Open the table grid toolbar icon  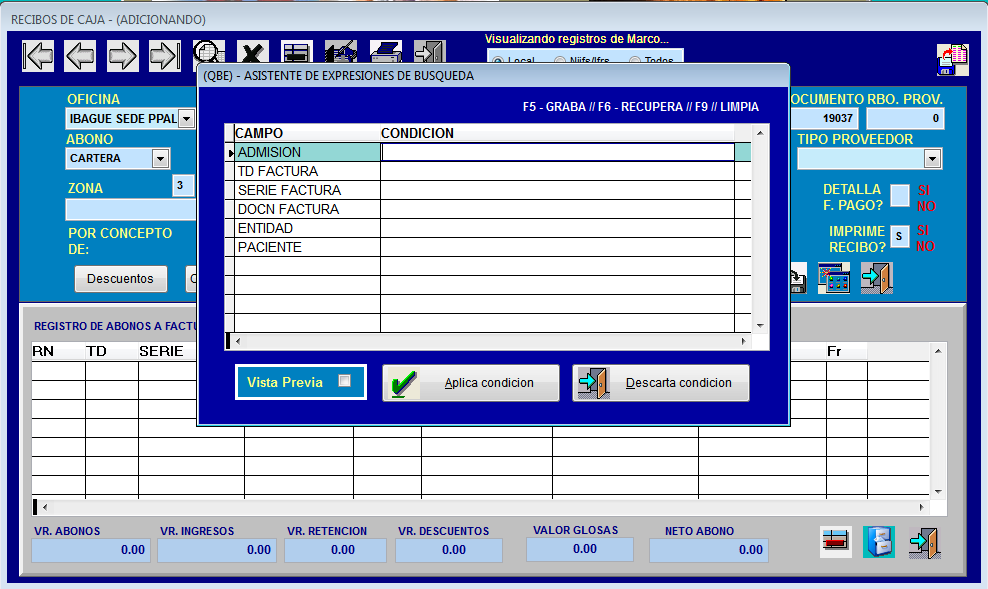tap(296, 52)
